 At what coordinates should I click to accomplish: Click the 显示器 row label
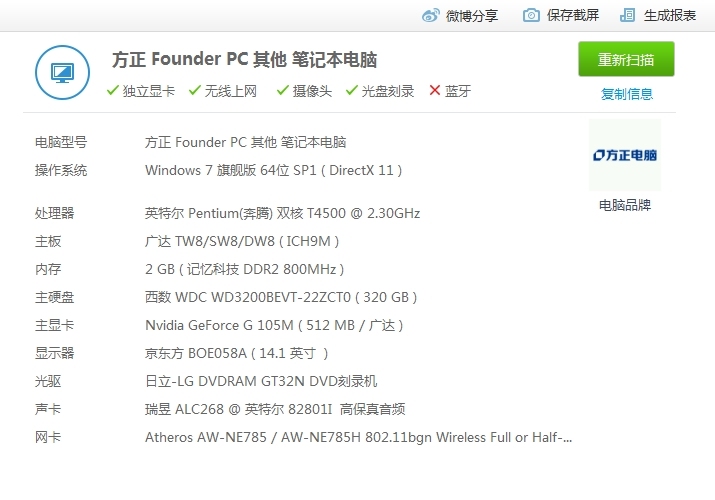[x=54, y=353]
